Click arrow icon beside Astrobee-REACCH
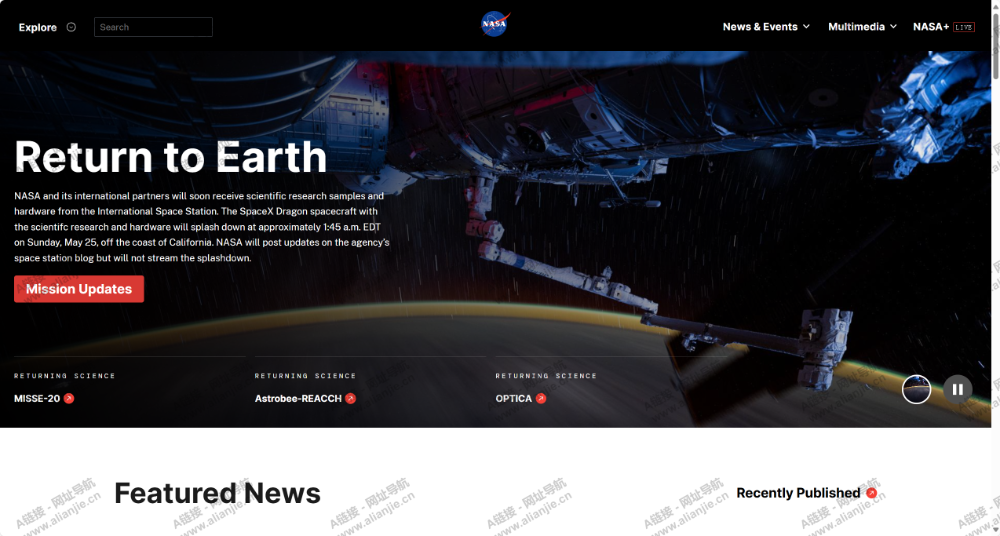The image size is (1000, 536). 350,399
